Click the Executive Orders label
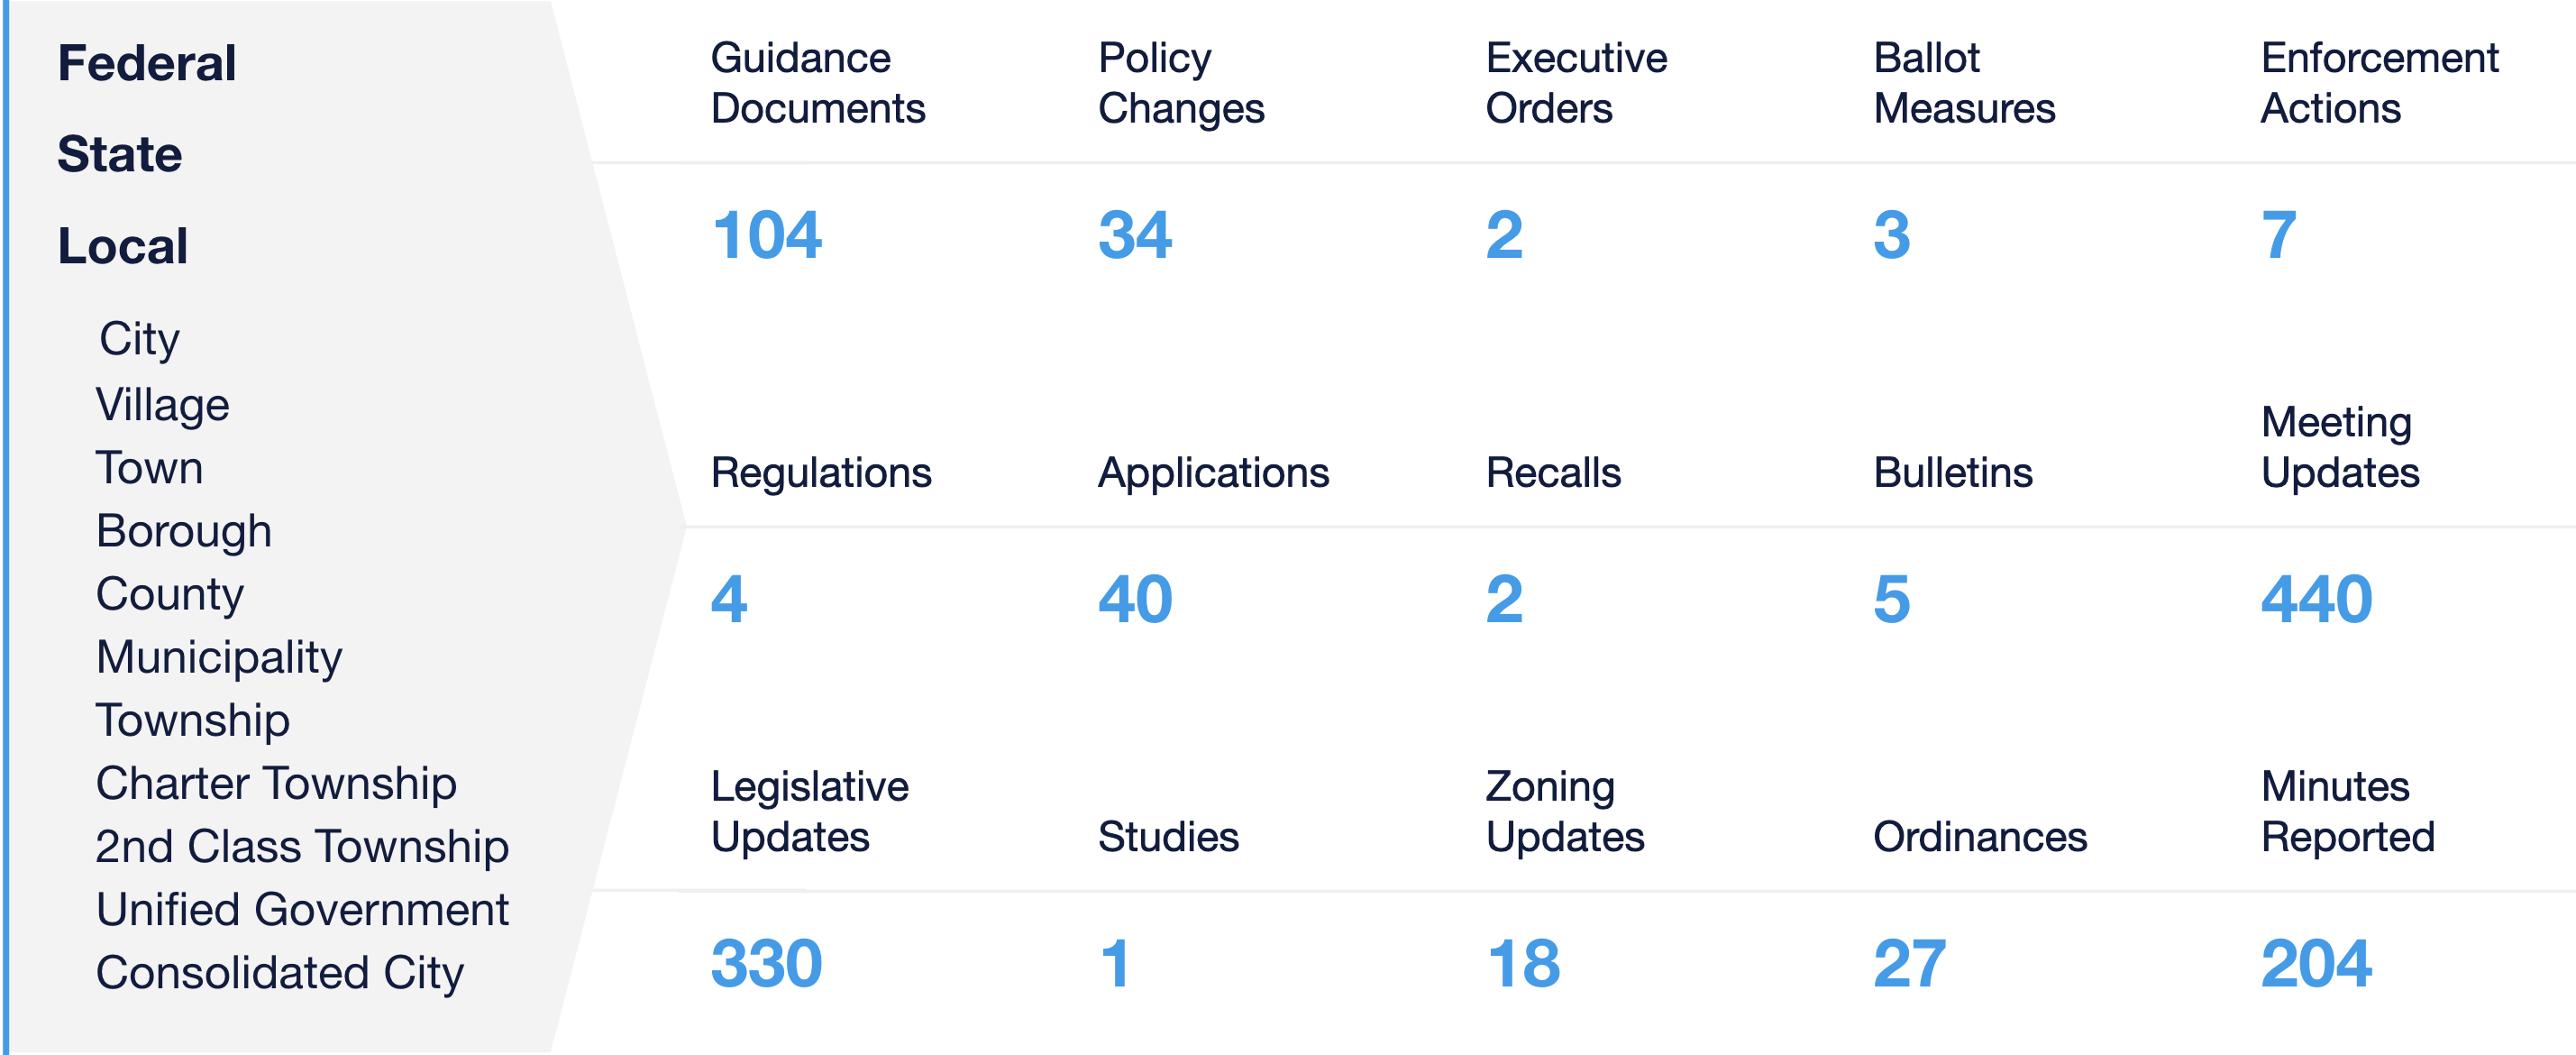The width and height of the screenshot is (2576, 1055). click(x=1577, y=83)
